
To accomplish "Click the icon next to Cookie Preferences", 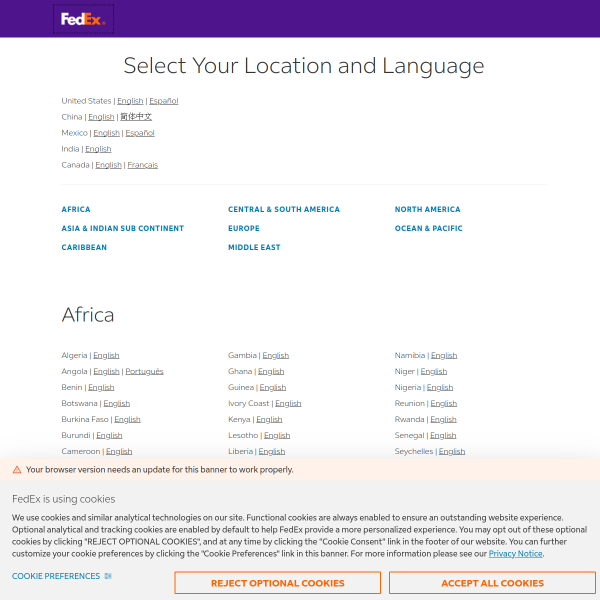I will point(108,576).
